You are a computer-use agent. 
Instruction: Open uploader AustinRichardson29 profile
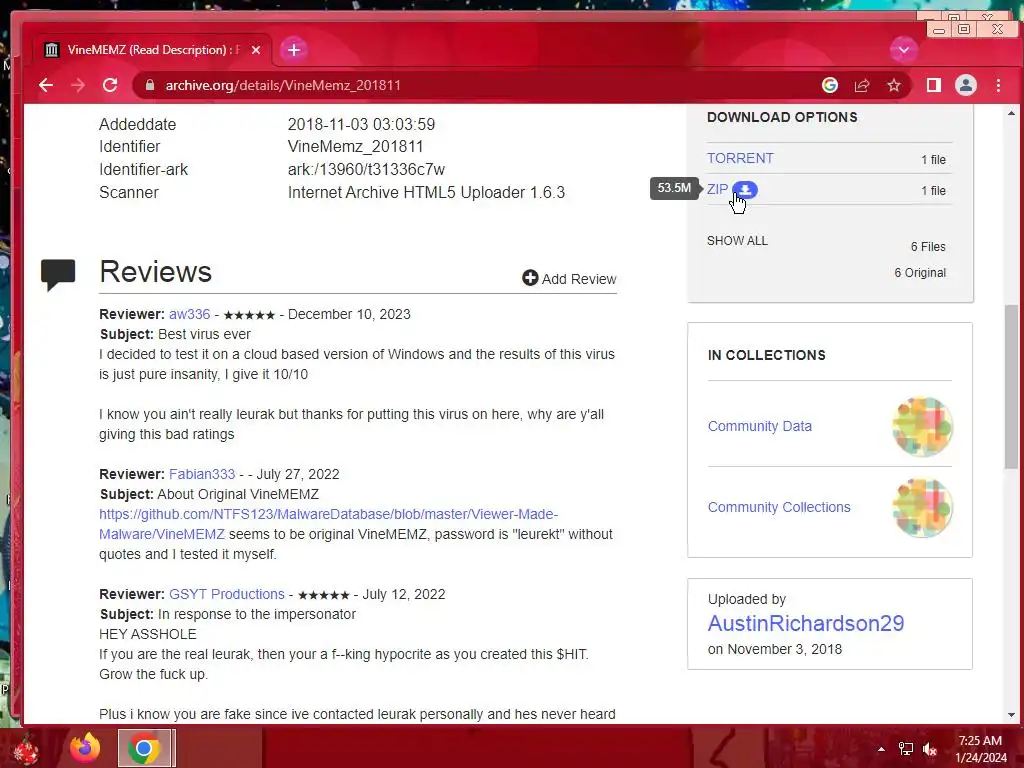[806, 623]
